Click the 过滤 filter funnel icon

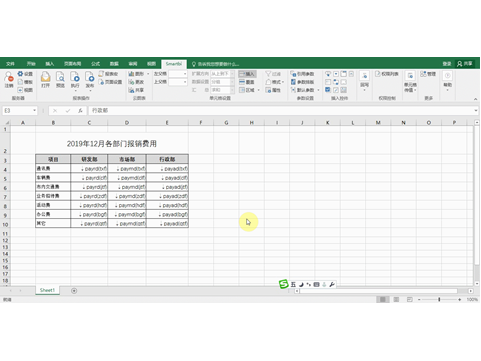(x=268, y=74)
